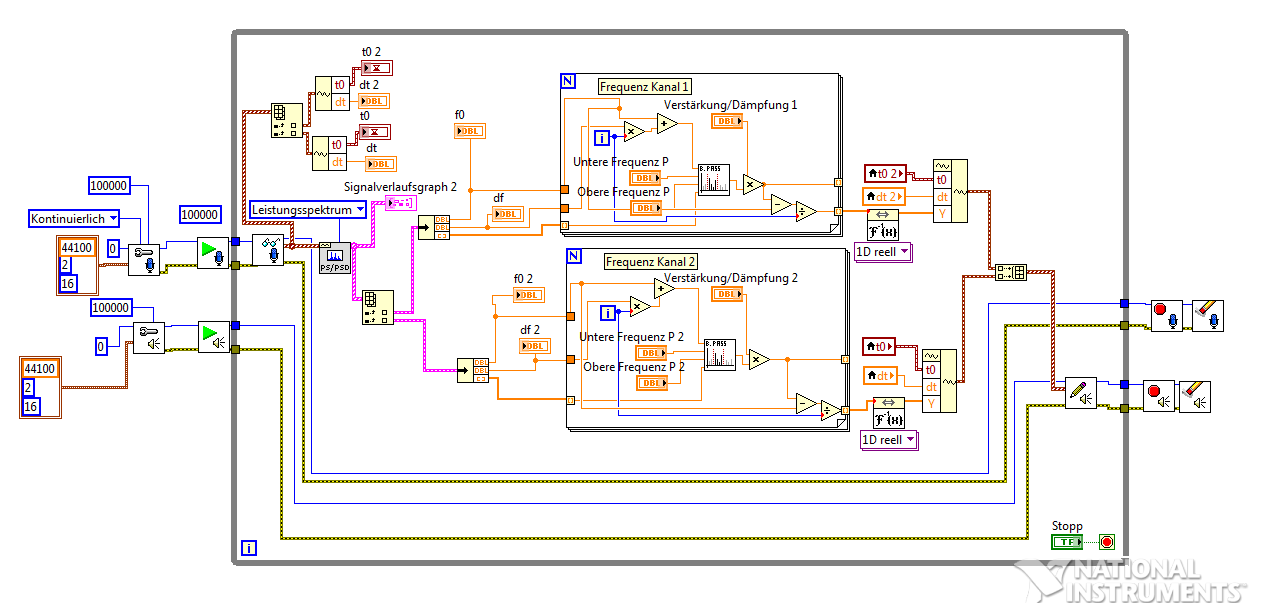1266x603 pixels.
Task: Click the Divide node in Frequenz Kanal 1 loop
Action: pyautogui.click(x=806, y=211)
